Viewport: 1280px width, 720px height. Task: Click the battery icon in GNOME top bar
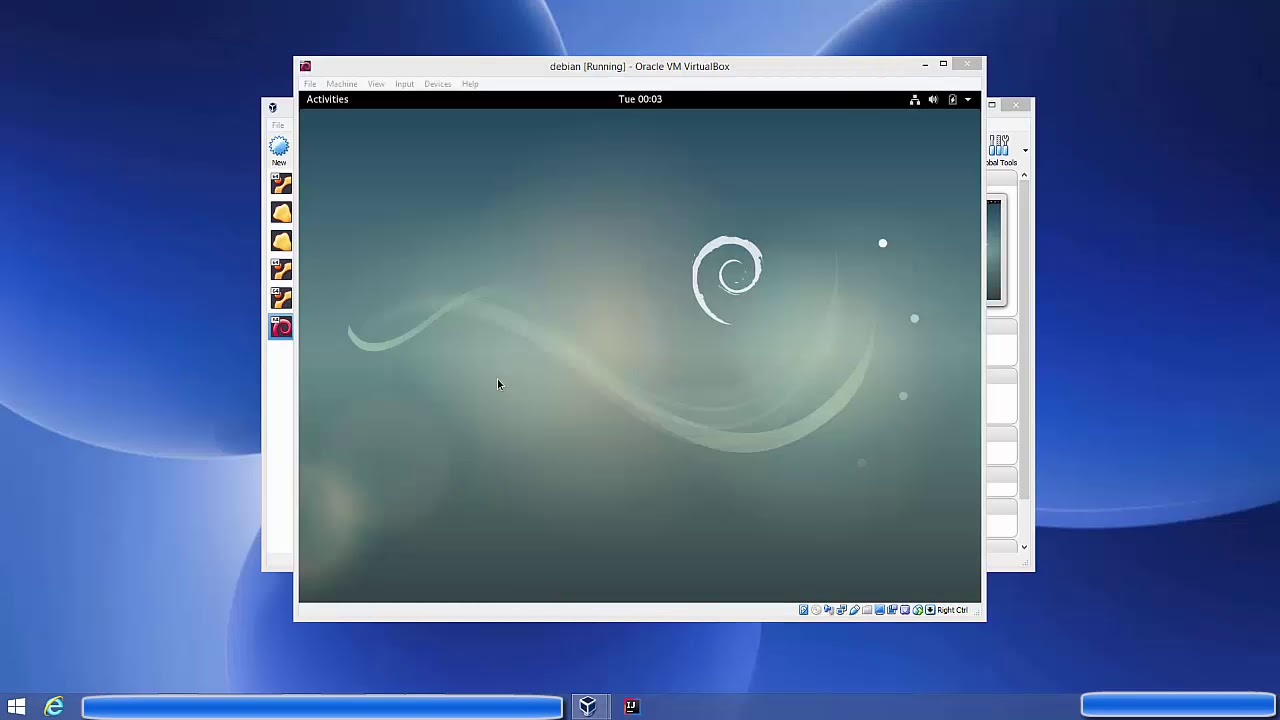[952, 99]
